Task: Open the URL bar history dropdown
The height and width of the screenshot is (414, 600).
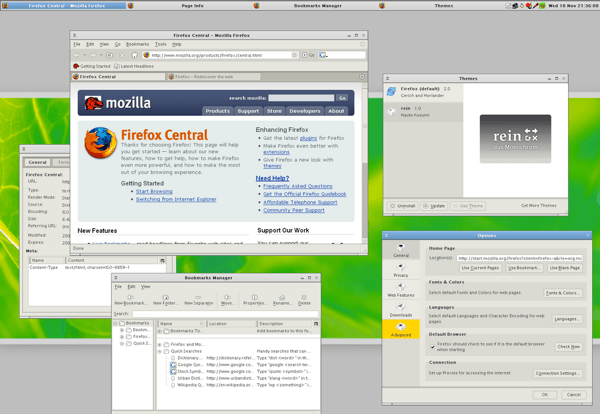Action: pyautogui.click(x=297, y=55)
